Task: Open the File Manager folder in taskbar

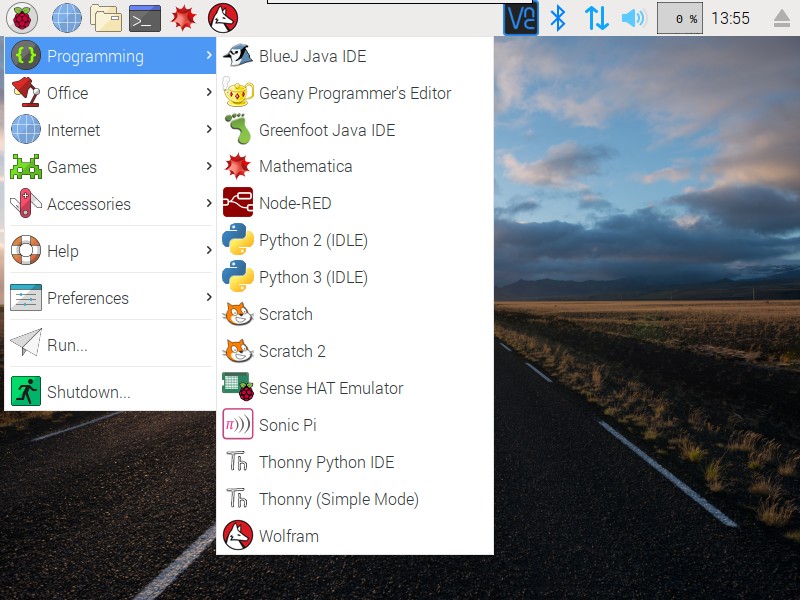Action: coord(106,18)
